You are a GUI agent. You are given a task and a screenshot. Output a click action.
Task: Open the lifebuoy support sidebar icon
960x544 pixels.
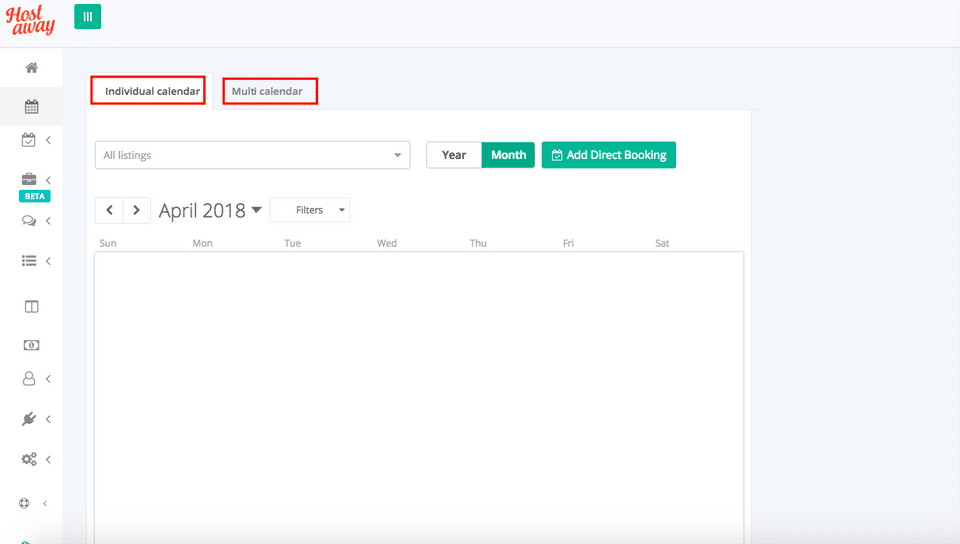tap(24, 503)
